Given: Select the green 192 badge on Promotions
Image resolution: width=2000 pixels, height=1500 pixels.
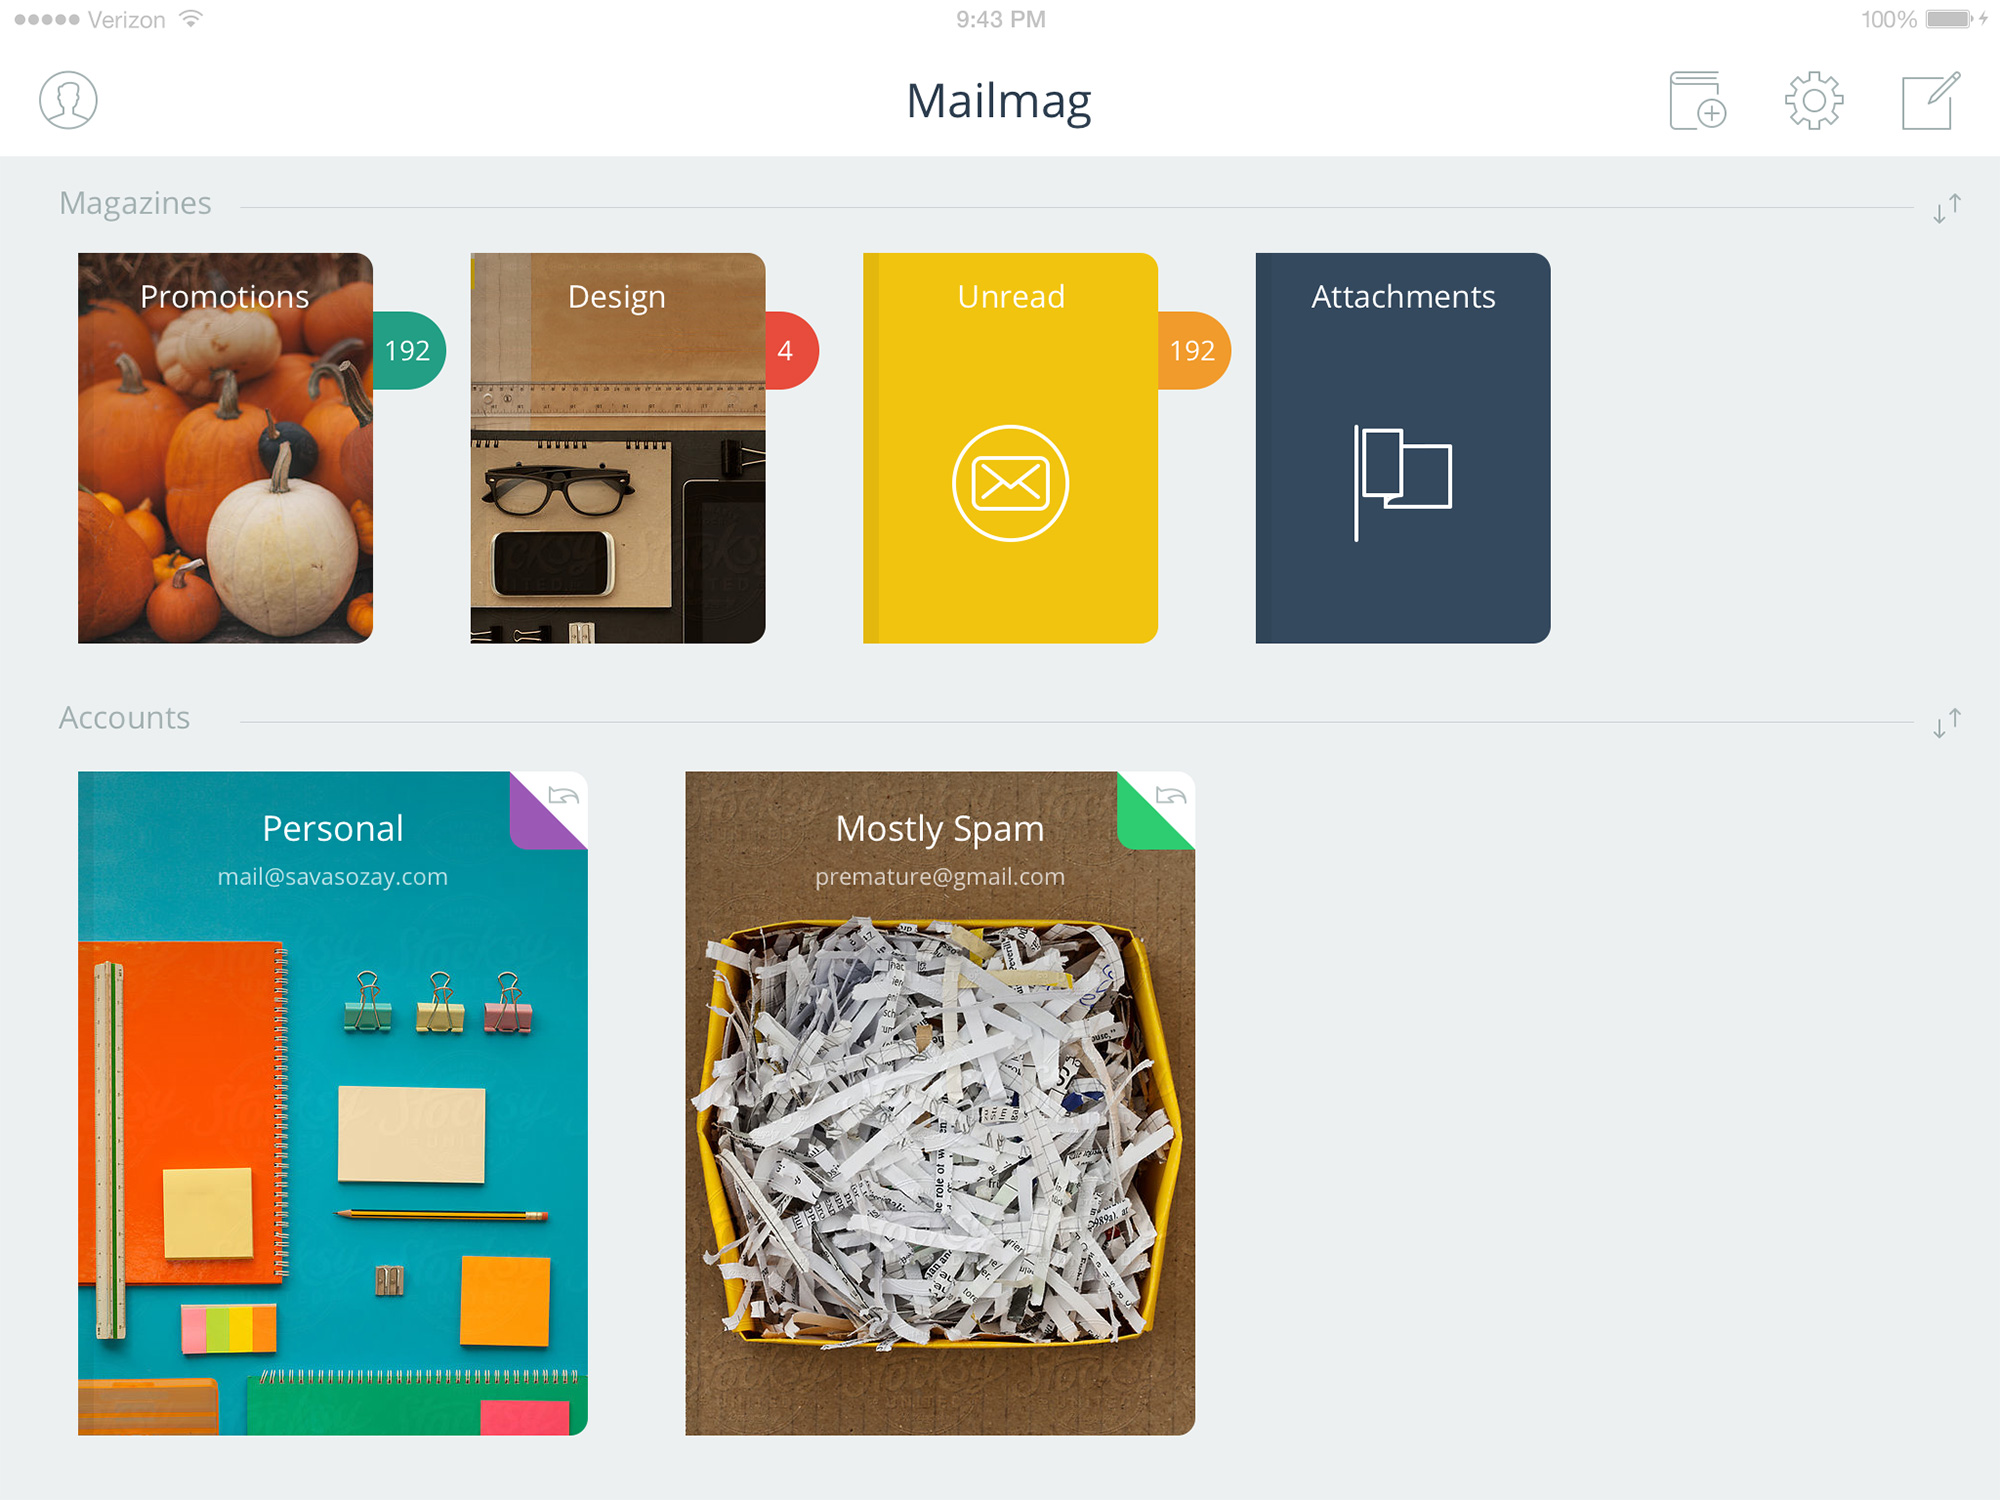Looking at the screenshot, I should 409,350.
